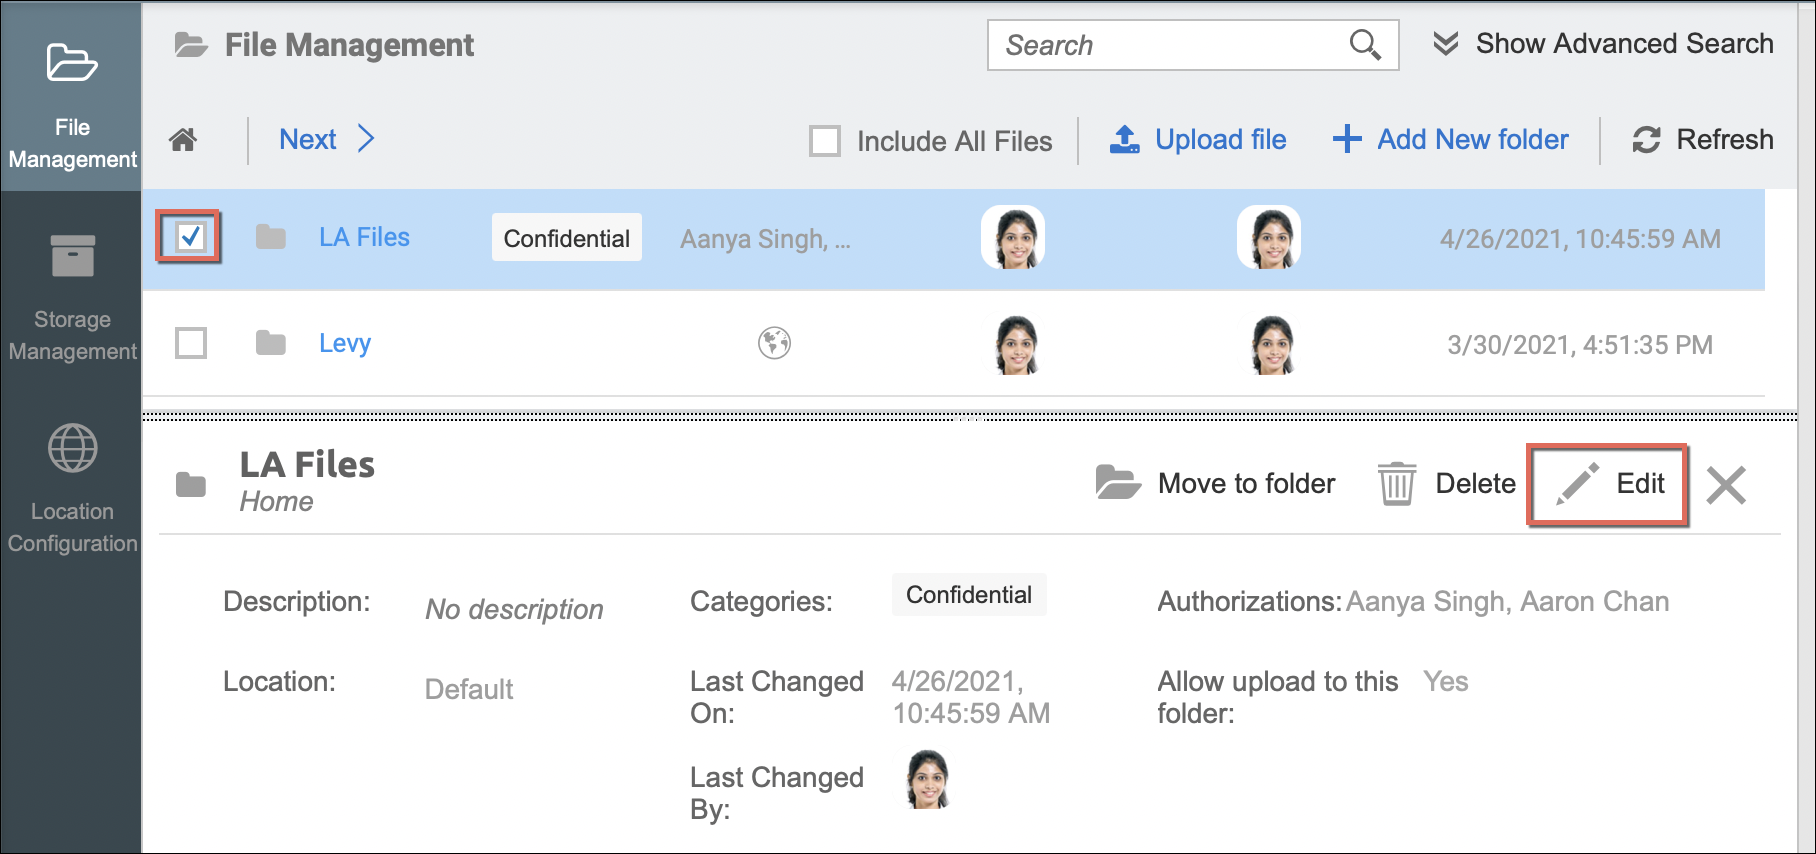Viewport: 1816px width, 854px height.
Task: Expand Show Advanced Search
Action: coord(1603,44)
